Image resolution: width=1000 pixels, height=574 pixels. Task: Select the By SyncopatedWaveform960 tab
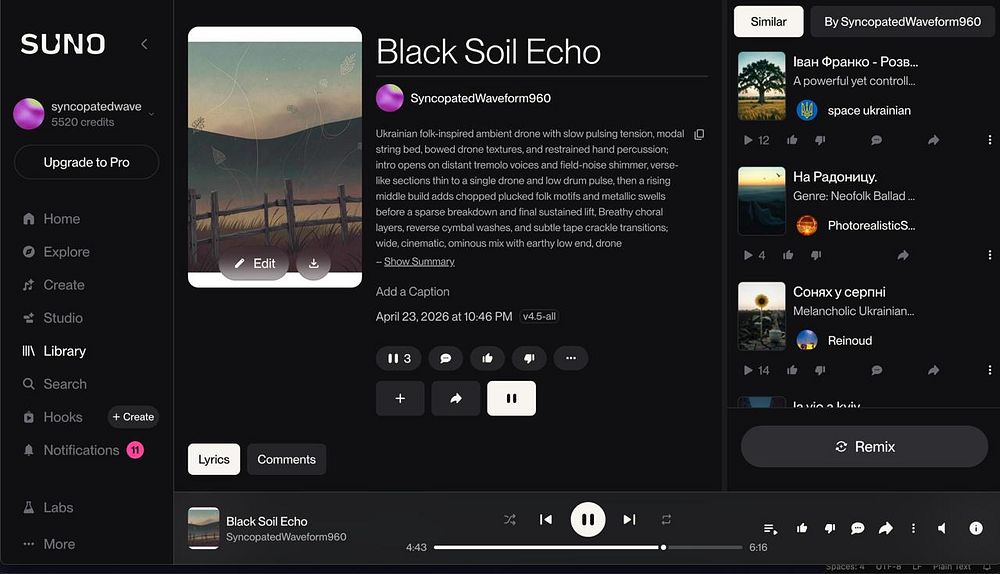(902, 22)
